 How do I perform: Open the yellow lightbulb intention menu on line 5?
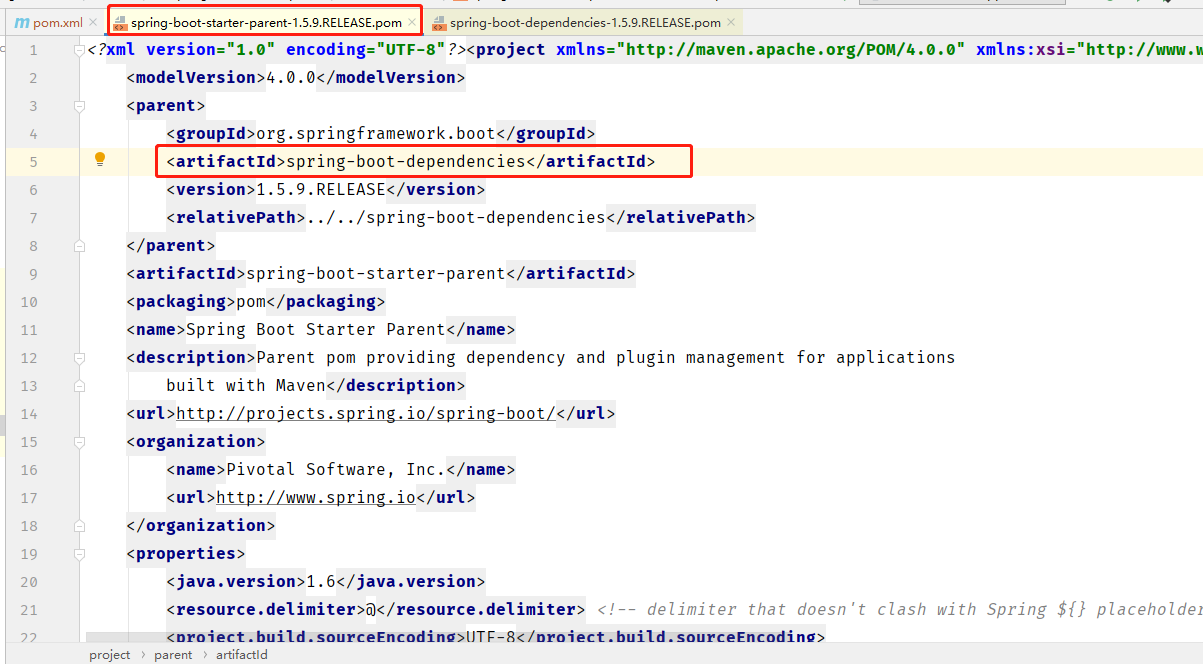100,159
